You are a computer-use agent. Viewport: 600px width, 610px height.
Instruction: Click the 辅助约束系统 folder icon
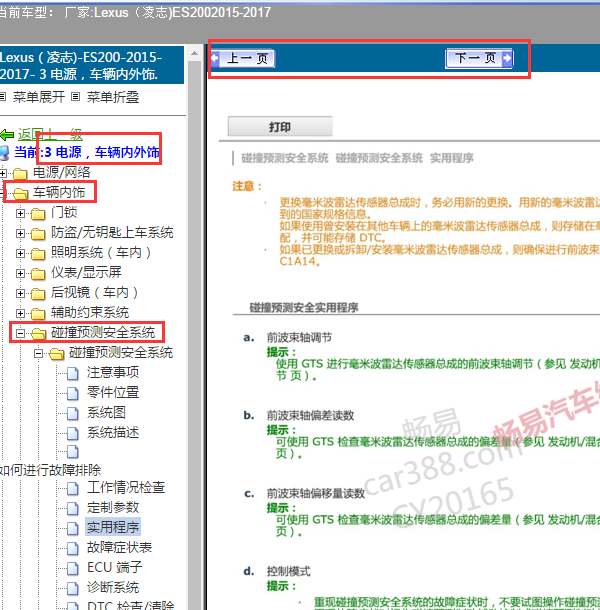(38, 314)
